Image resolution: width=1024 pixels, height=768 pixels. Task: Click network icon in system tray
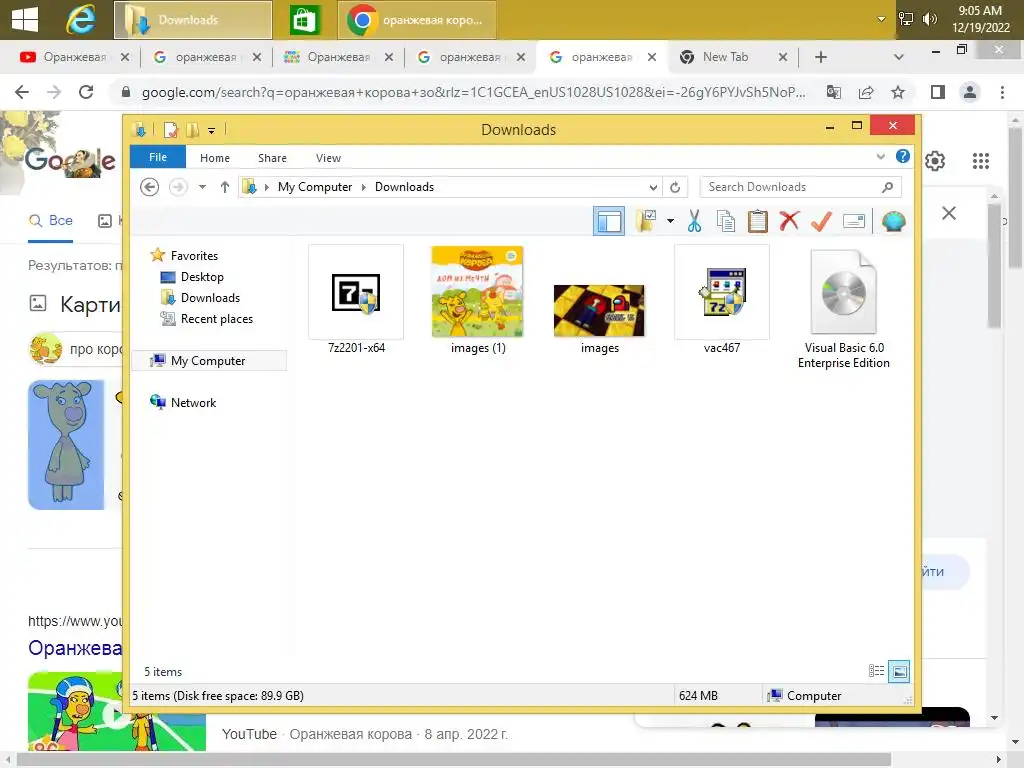click(x=906, y=19)
